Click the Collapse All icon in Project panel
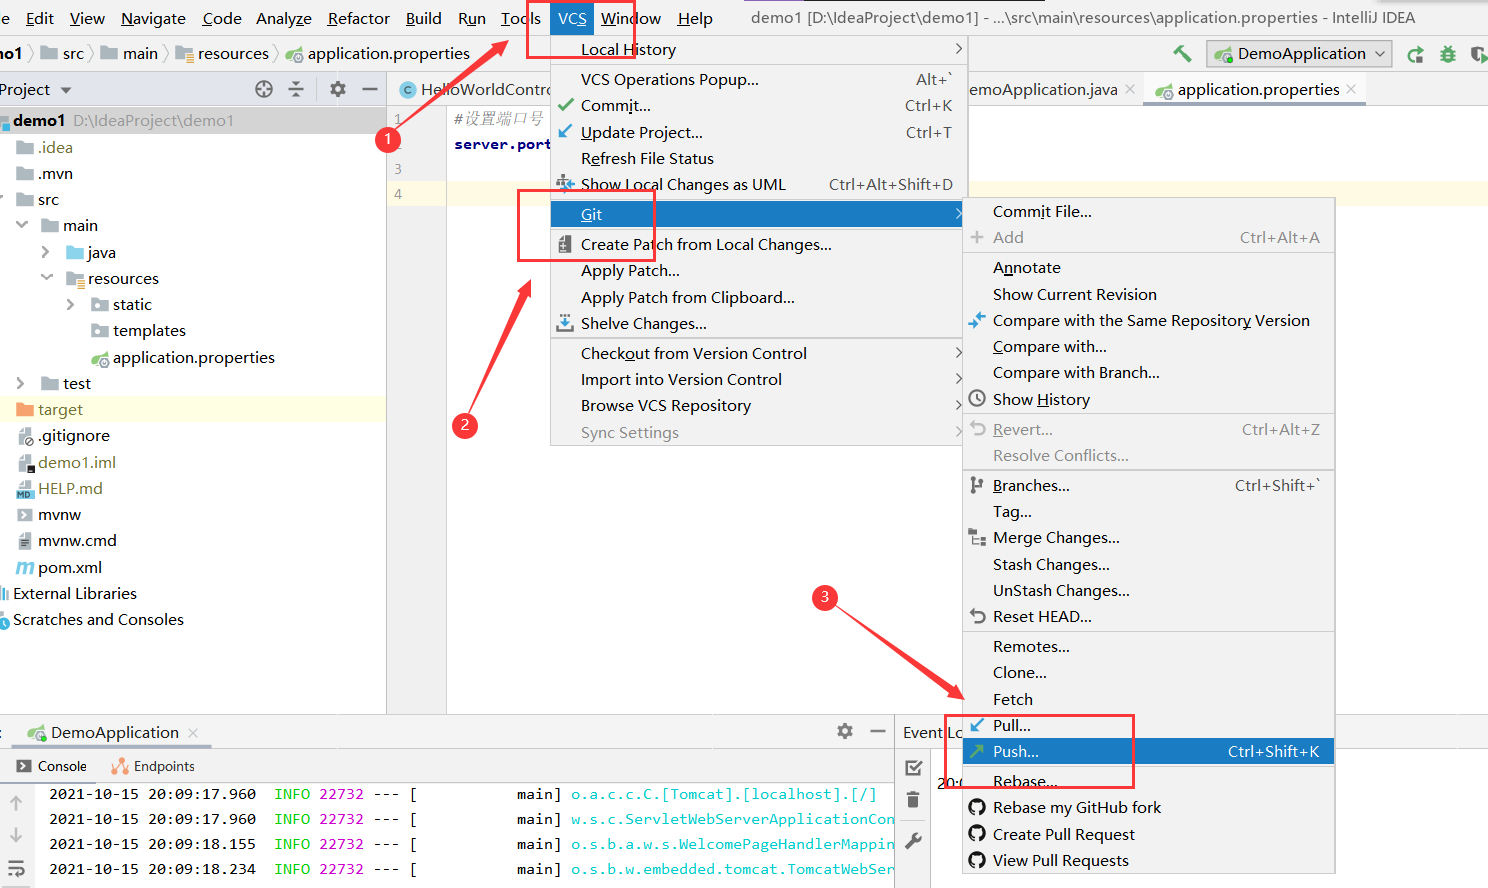The height and width of the screenshot is (888, 1488). [x=296, y=89]
